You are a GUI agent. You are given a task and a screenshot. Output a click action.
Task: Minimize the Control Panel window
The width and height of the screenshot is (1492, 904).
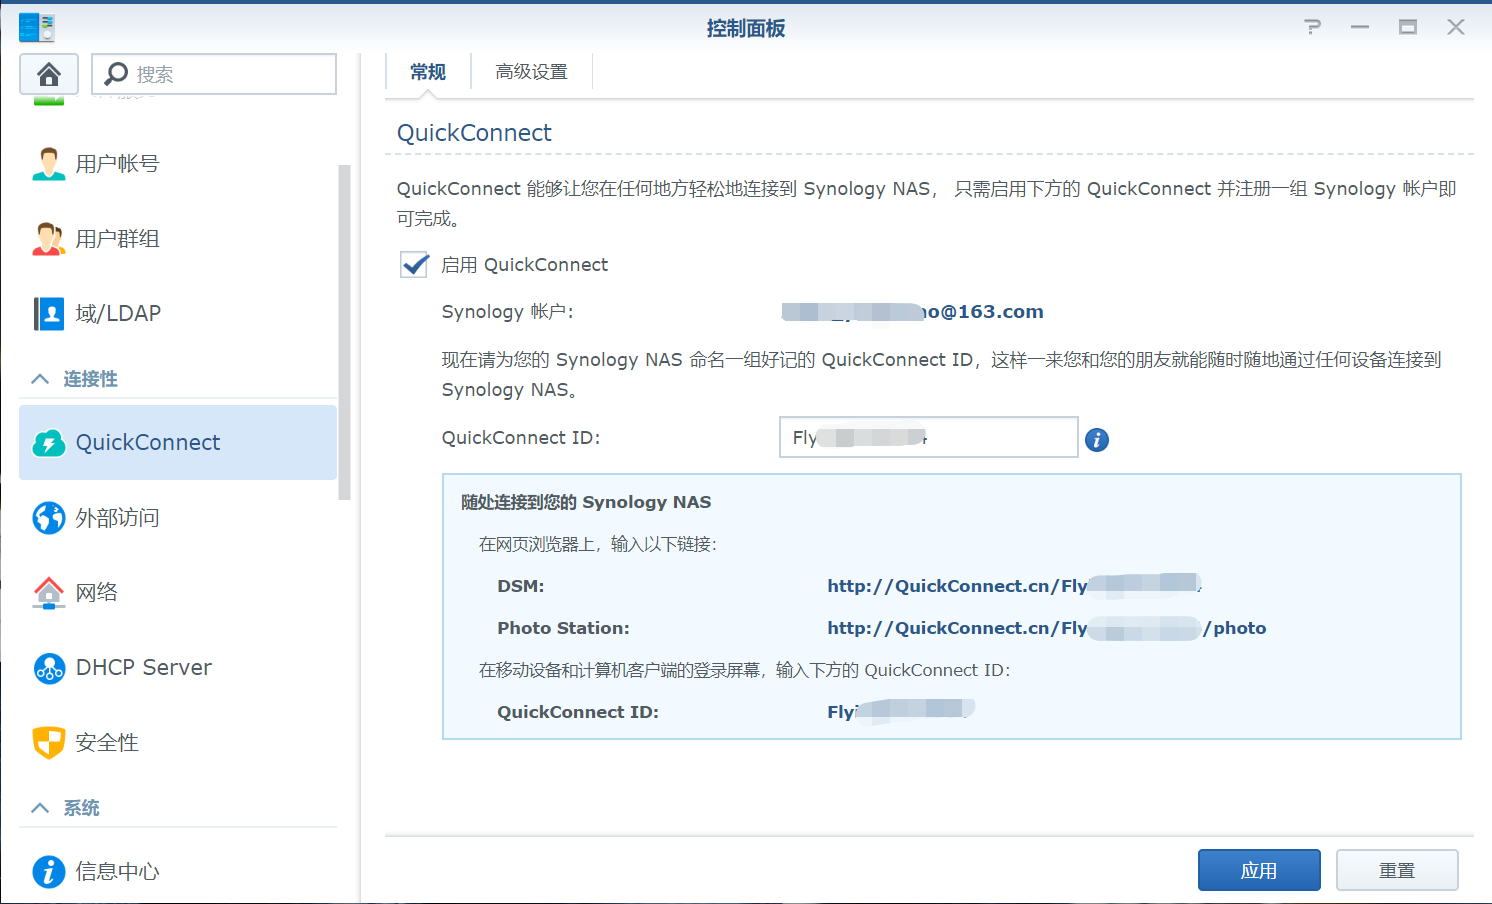point(1360,27)
